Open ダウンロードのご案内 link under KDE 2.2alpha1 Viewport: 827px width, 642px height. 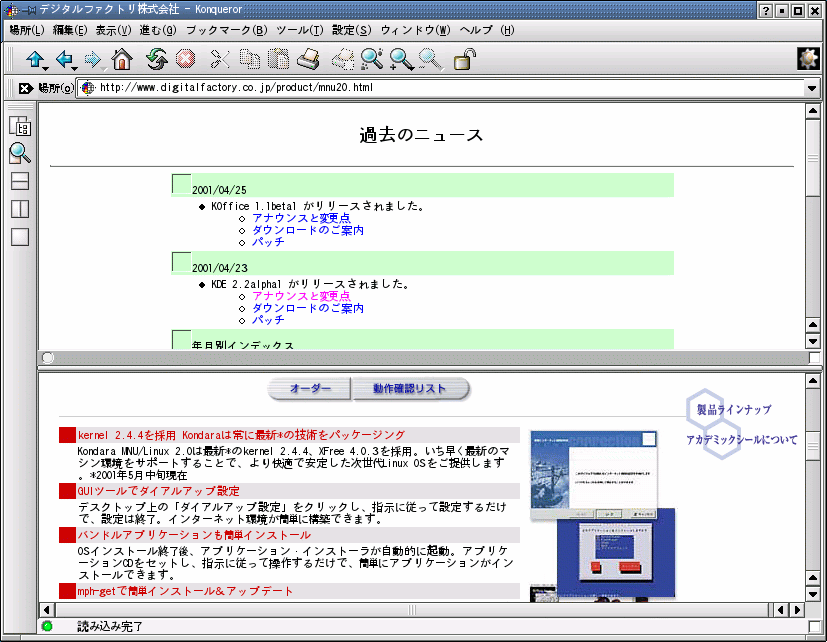pos(308,308)
